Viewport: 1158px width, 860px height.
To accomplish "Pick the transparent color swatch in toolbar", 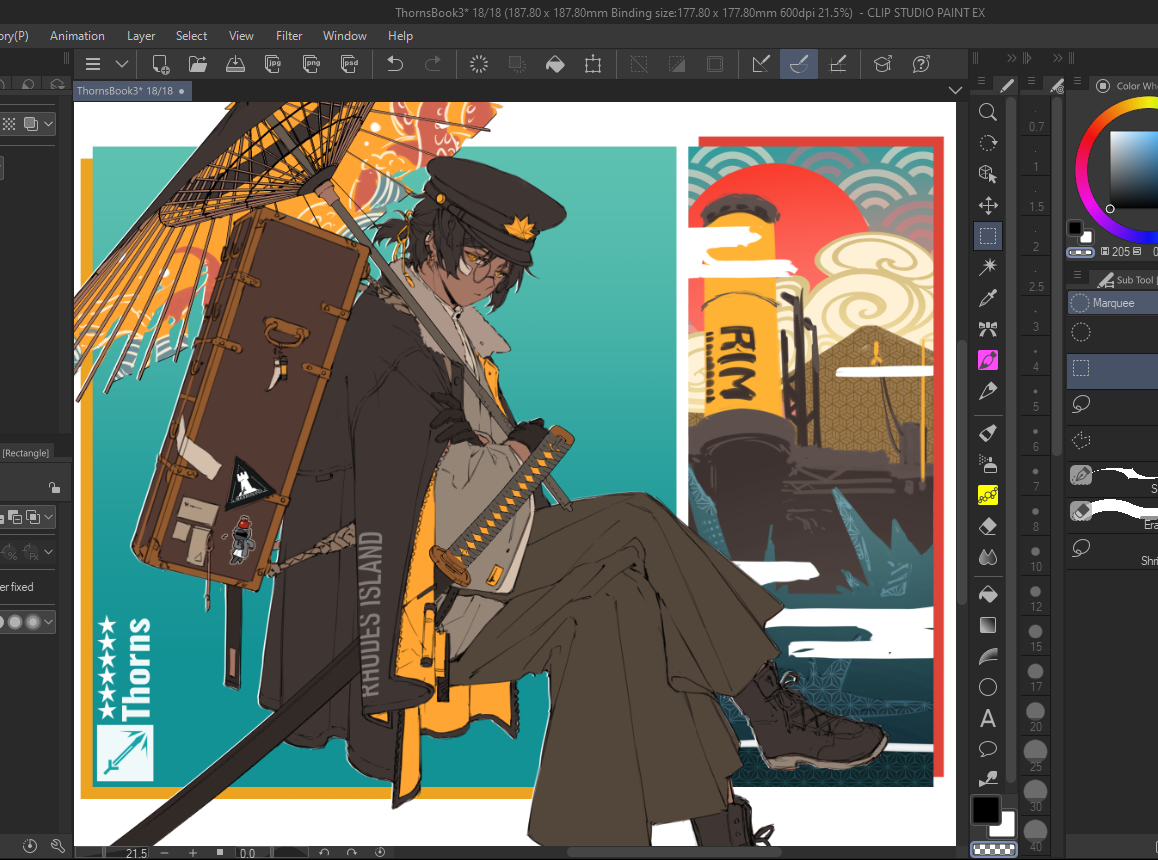I will [x=994, y=850].
